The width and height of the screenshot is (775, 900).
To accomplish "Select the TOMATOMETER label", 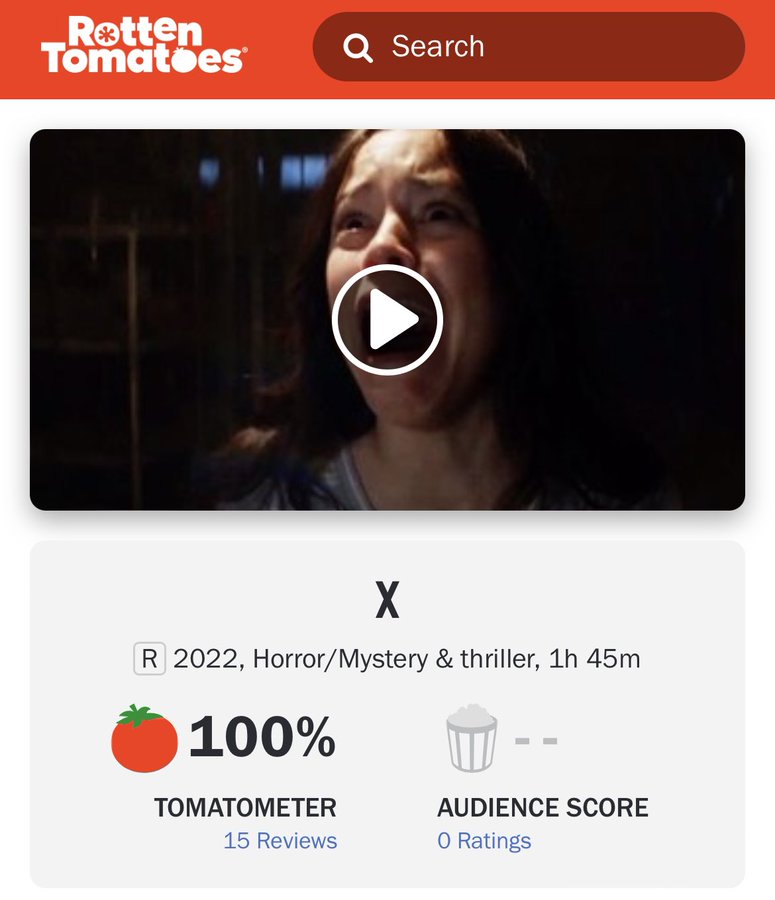I will click(x=245, y=808).
